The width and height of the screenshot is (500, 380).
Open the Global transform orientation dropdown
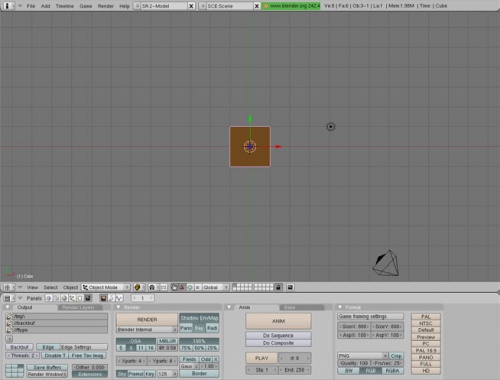(x=215, y=287)
